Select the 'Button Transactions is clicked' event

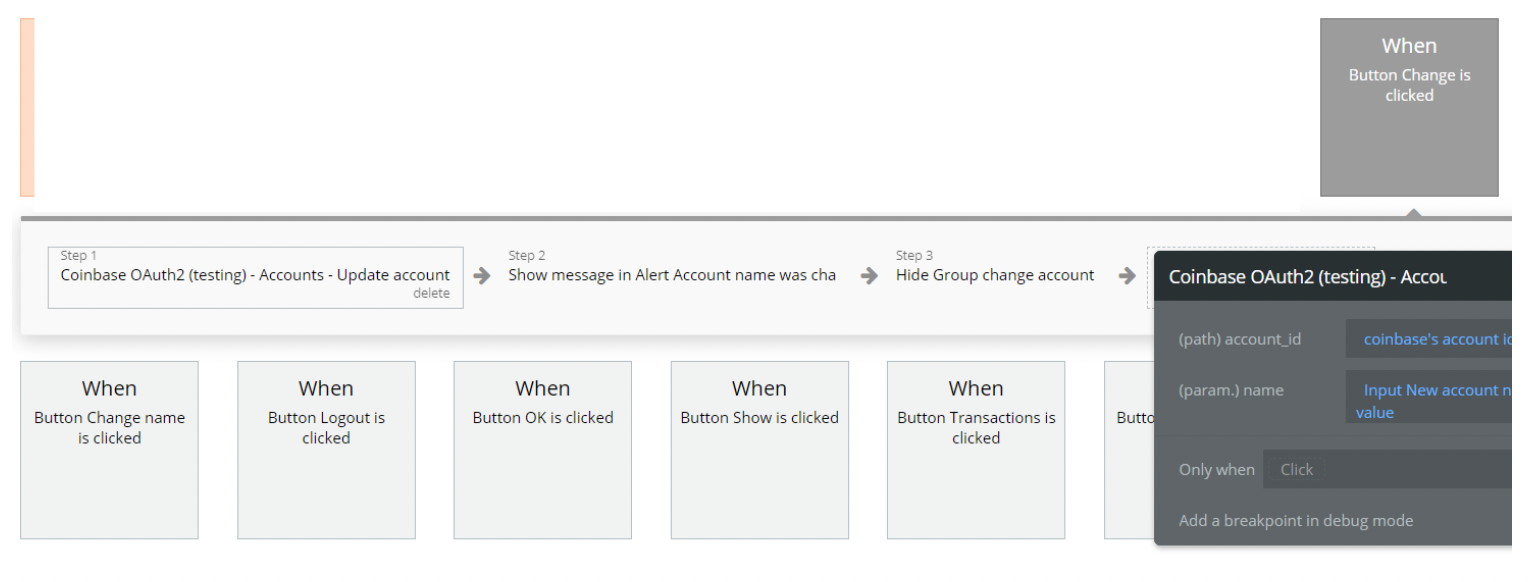(x=976, y=450)
